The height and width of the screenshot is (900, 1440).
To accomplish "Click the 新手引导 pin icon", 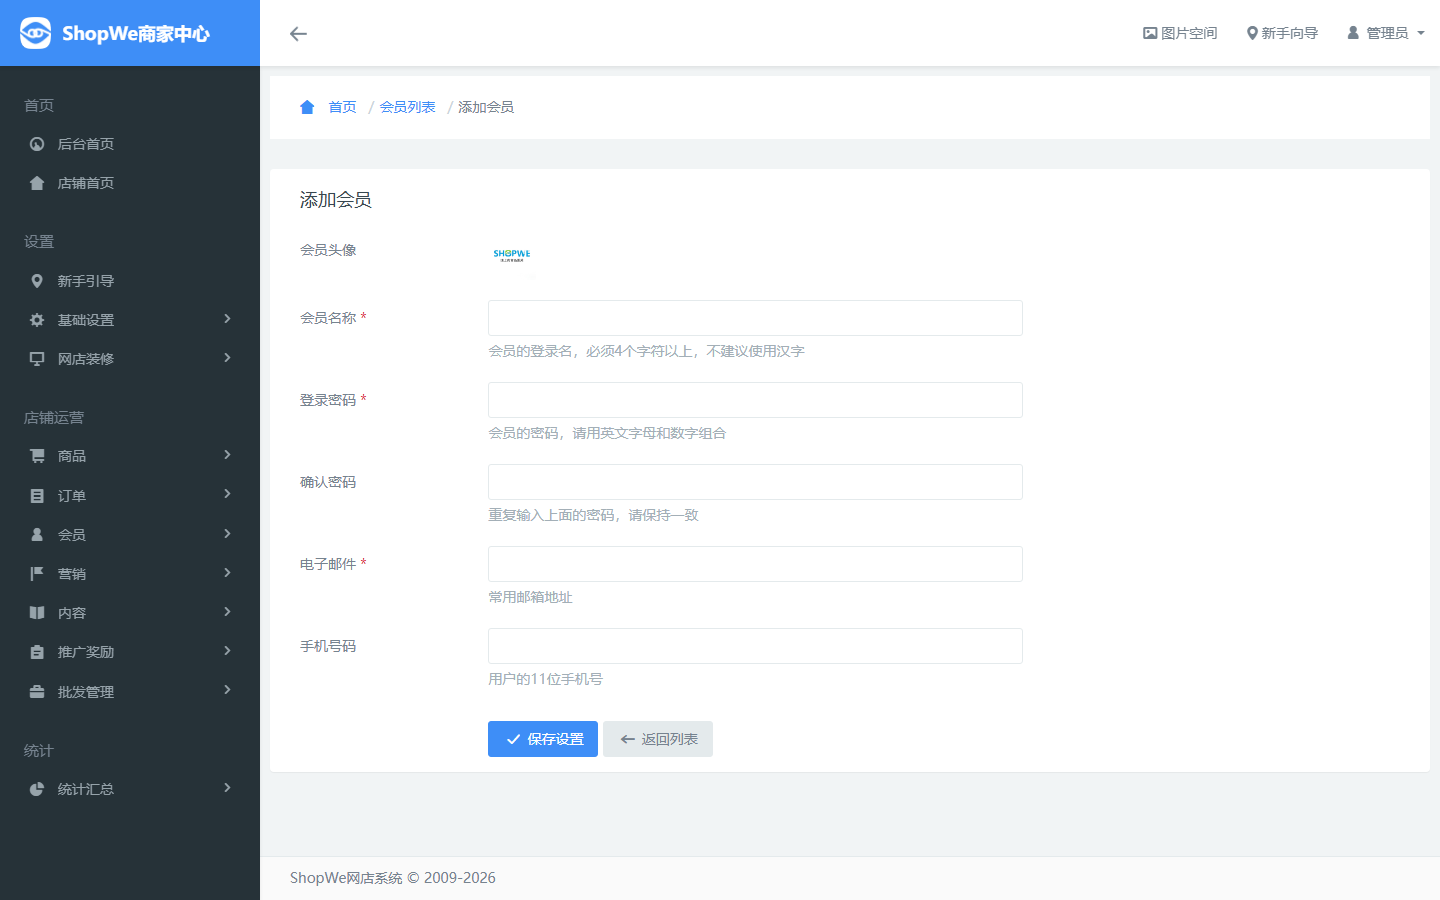I will [x=37, y=281].
